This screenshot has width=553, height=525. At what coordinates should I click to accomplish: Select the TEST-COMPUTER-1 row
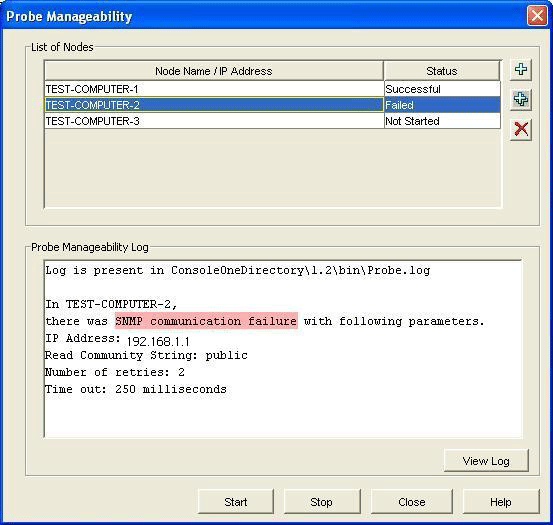272,89
